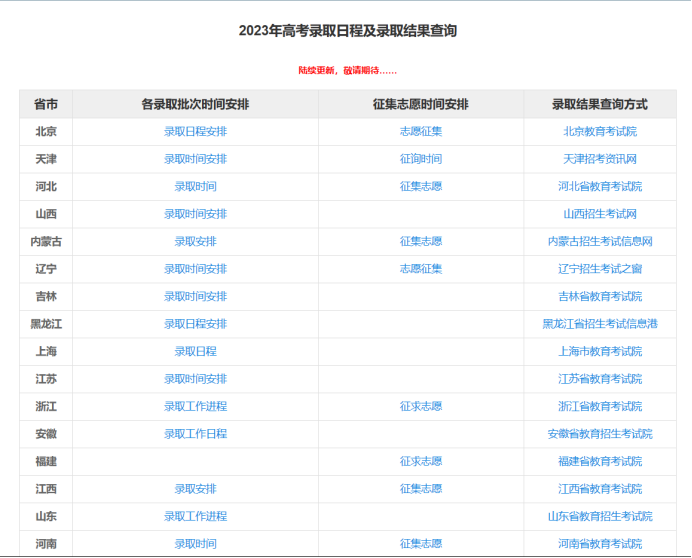Visit 江苏省教育考试院 link

[x=600, y=379]
